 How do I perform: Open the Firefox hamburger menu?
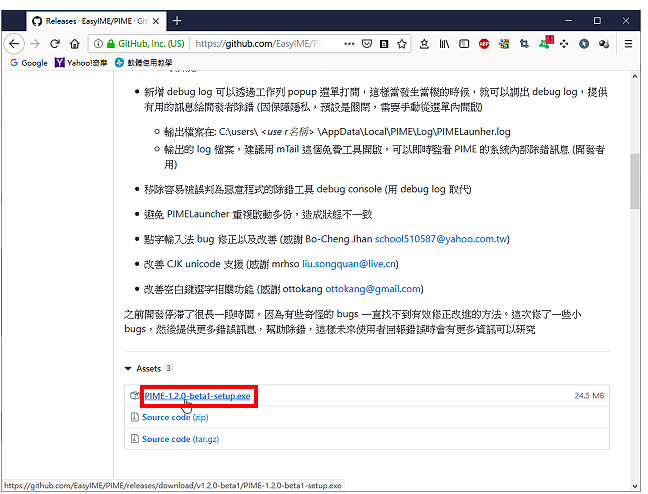(x=628, y=44)
